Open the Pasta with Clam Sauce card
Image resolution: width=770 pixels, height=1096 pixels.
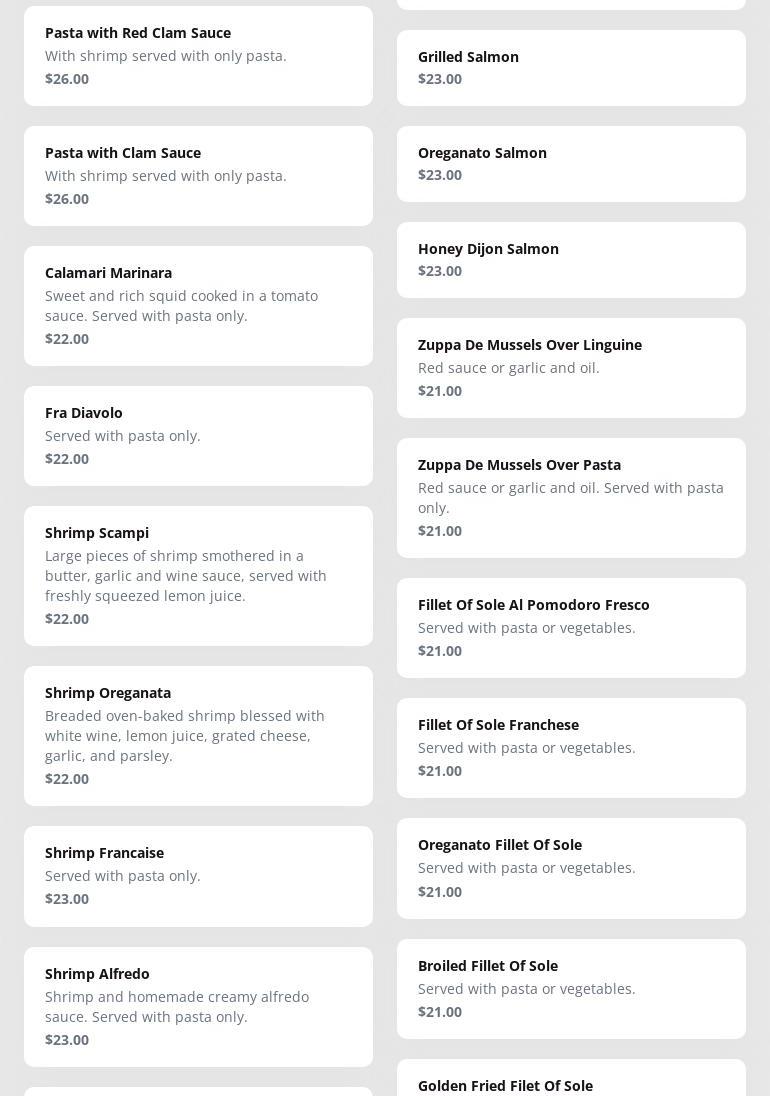198,176
